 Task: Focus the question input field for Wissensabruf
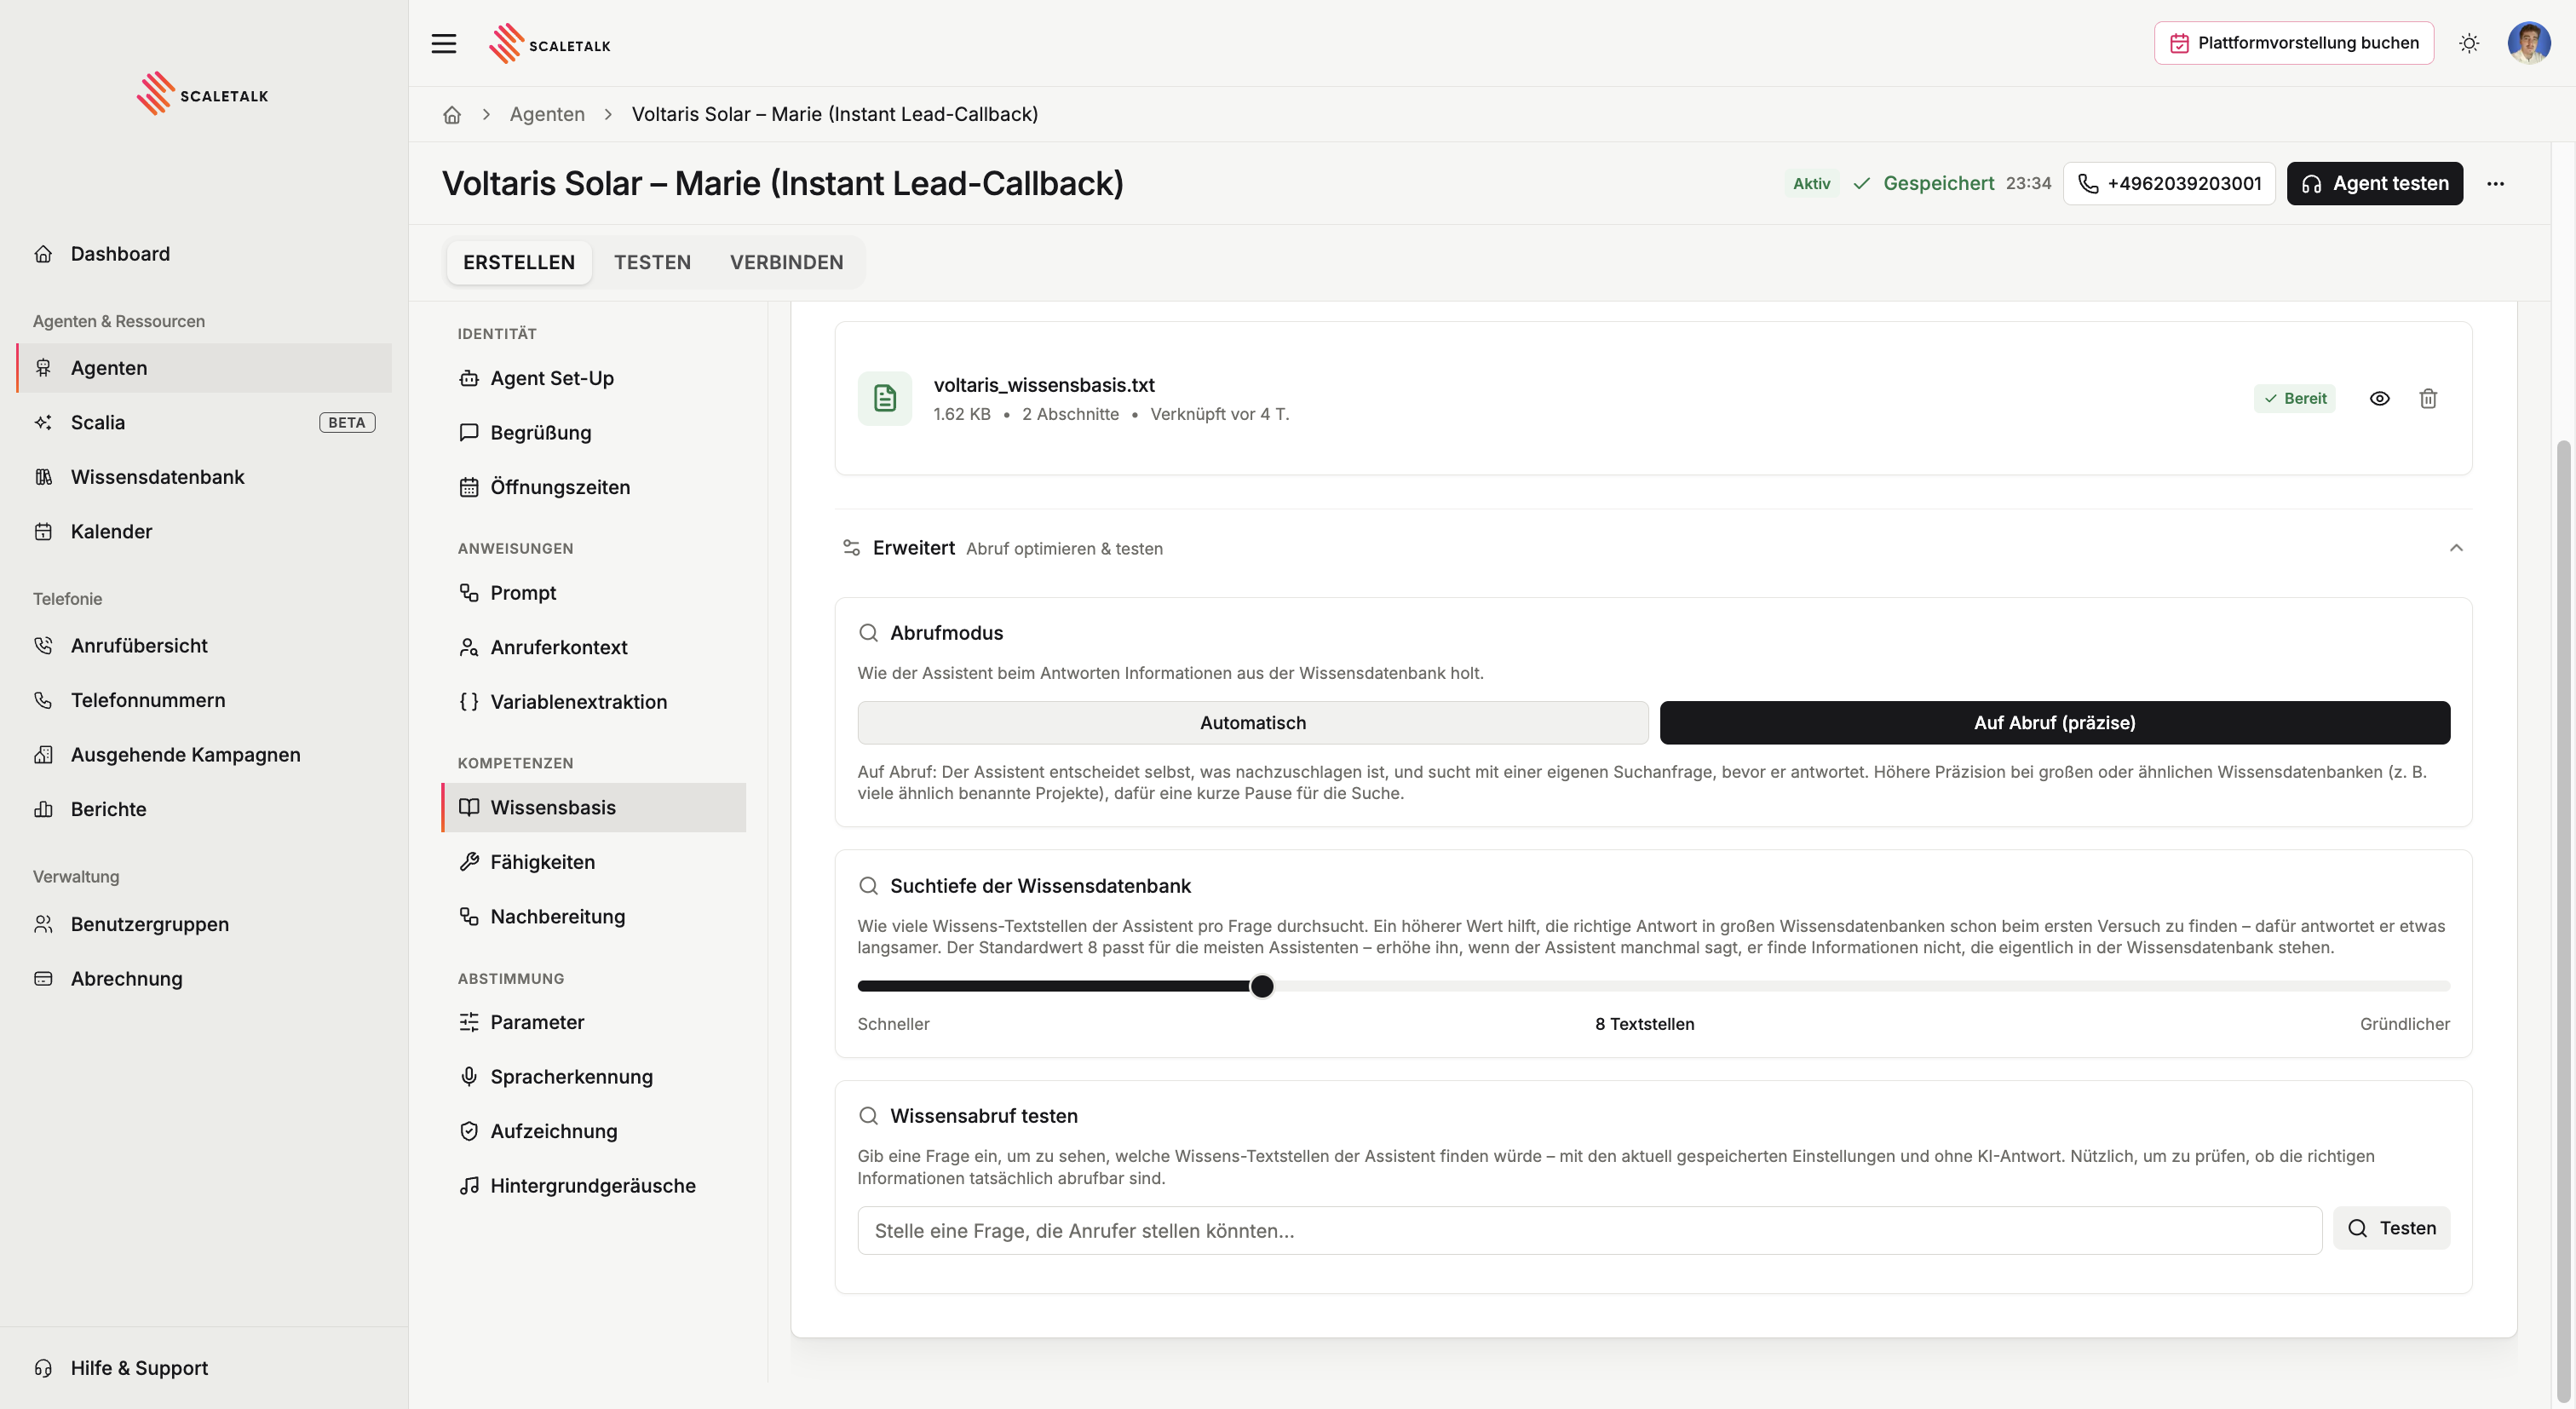point(1590,1230)
